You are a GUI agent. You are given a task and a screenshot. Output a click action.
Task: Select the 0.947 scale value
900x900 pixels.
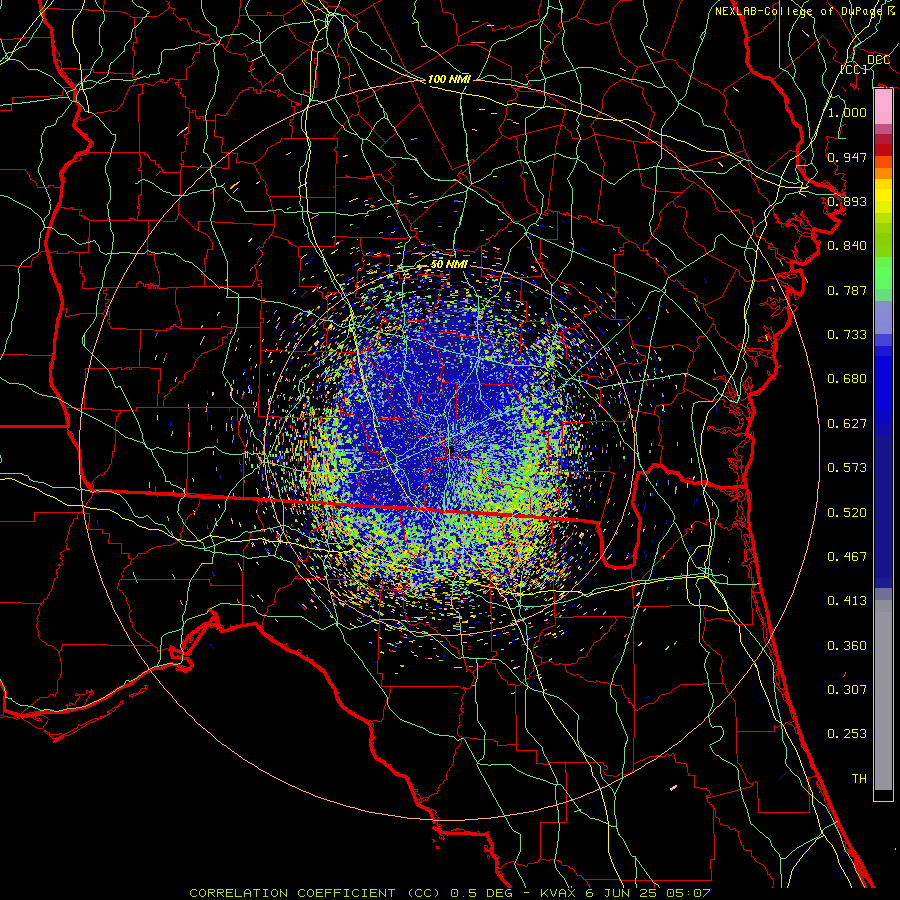[x=847, y=157]
